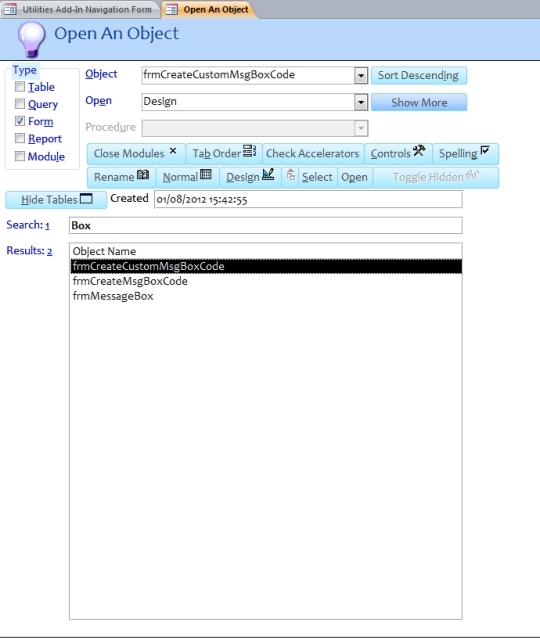Click the Results label

29,251
